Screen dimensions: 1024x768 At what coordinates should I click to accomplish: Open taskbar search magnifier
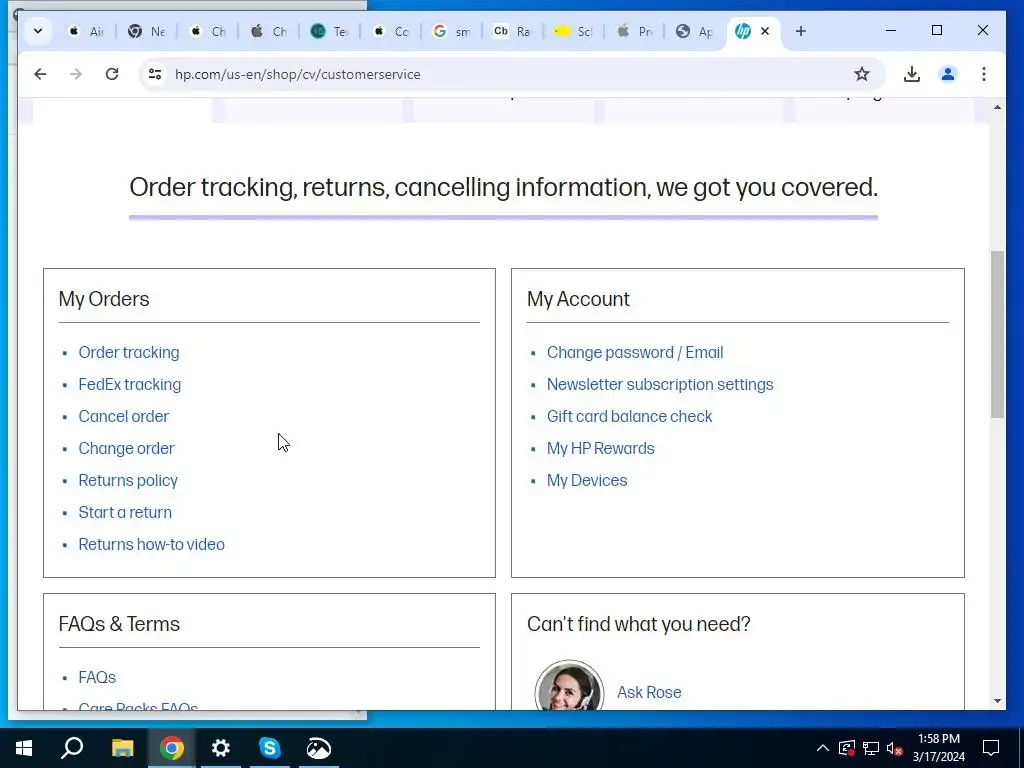(72, 748)
